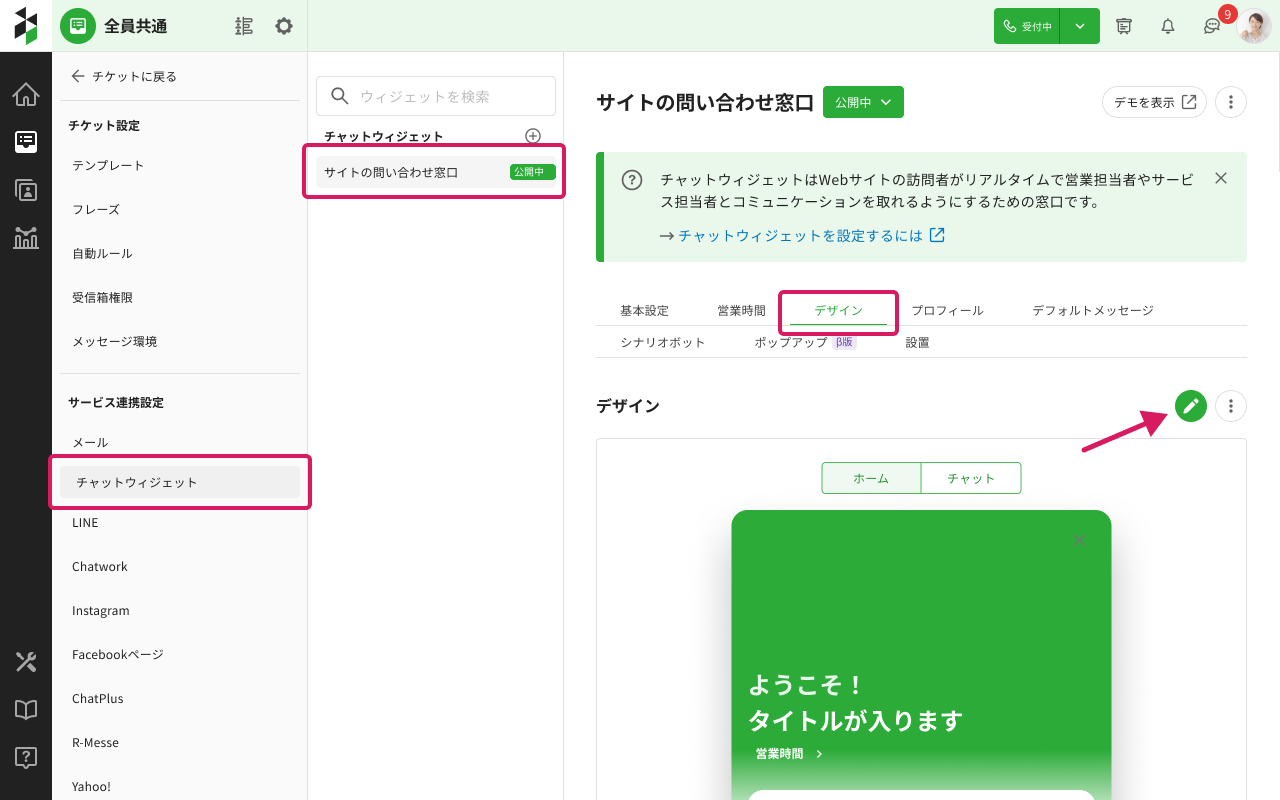
Task: Switch preview to チャット view
Action: pos(970,478)
